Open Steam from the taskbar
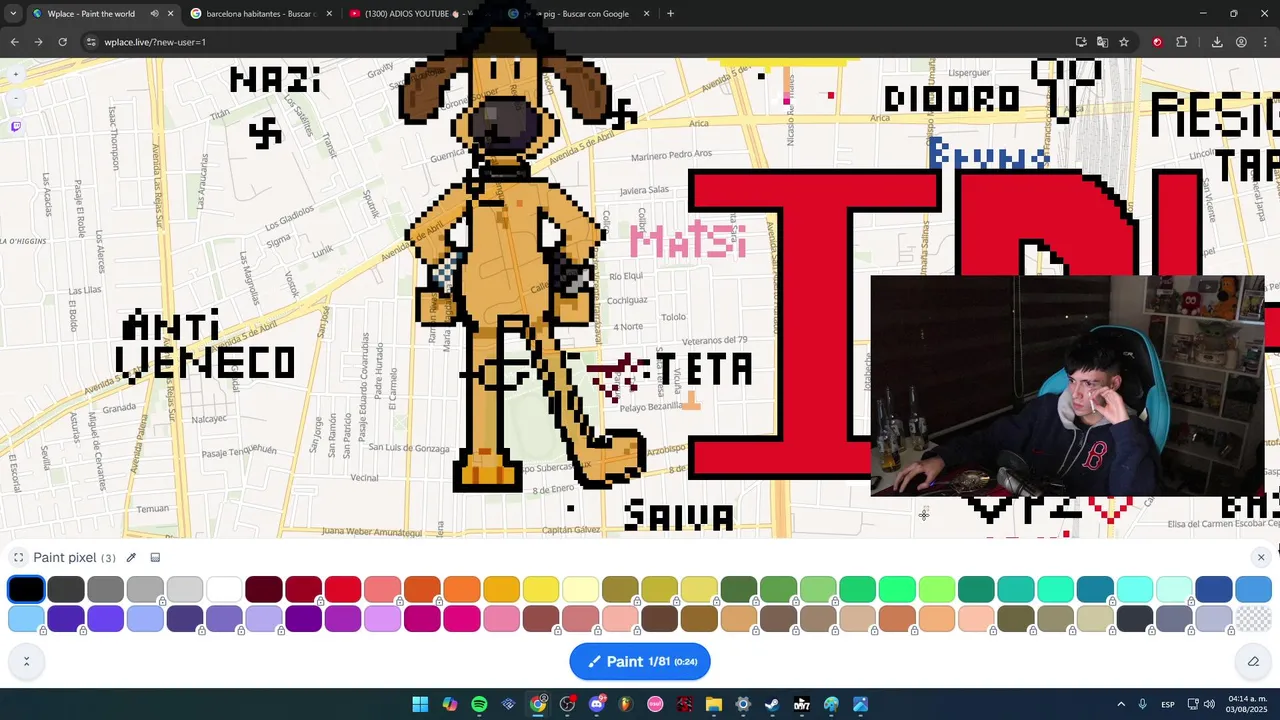 [x=772, y=704]
